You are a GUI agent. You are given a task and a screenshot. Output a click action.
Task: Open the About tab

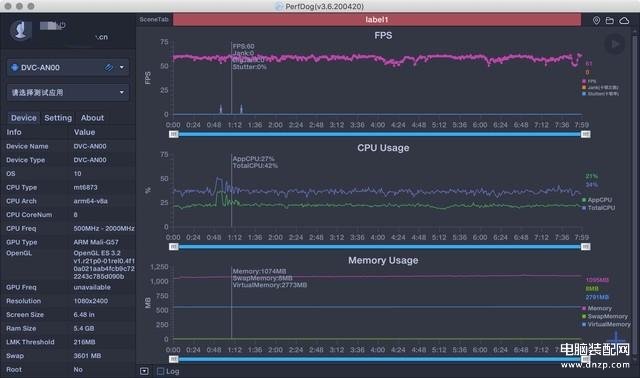(92, 118)
